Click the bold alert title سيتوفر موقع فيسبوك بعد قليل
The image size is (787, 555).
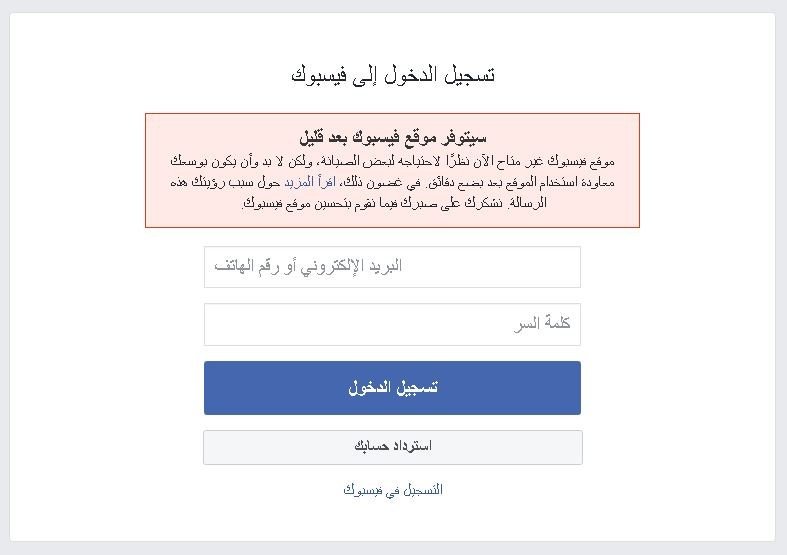click(x=392, y=136)
